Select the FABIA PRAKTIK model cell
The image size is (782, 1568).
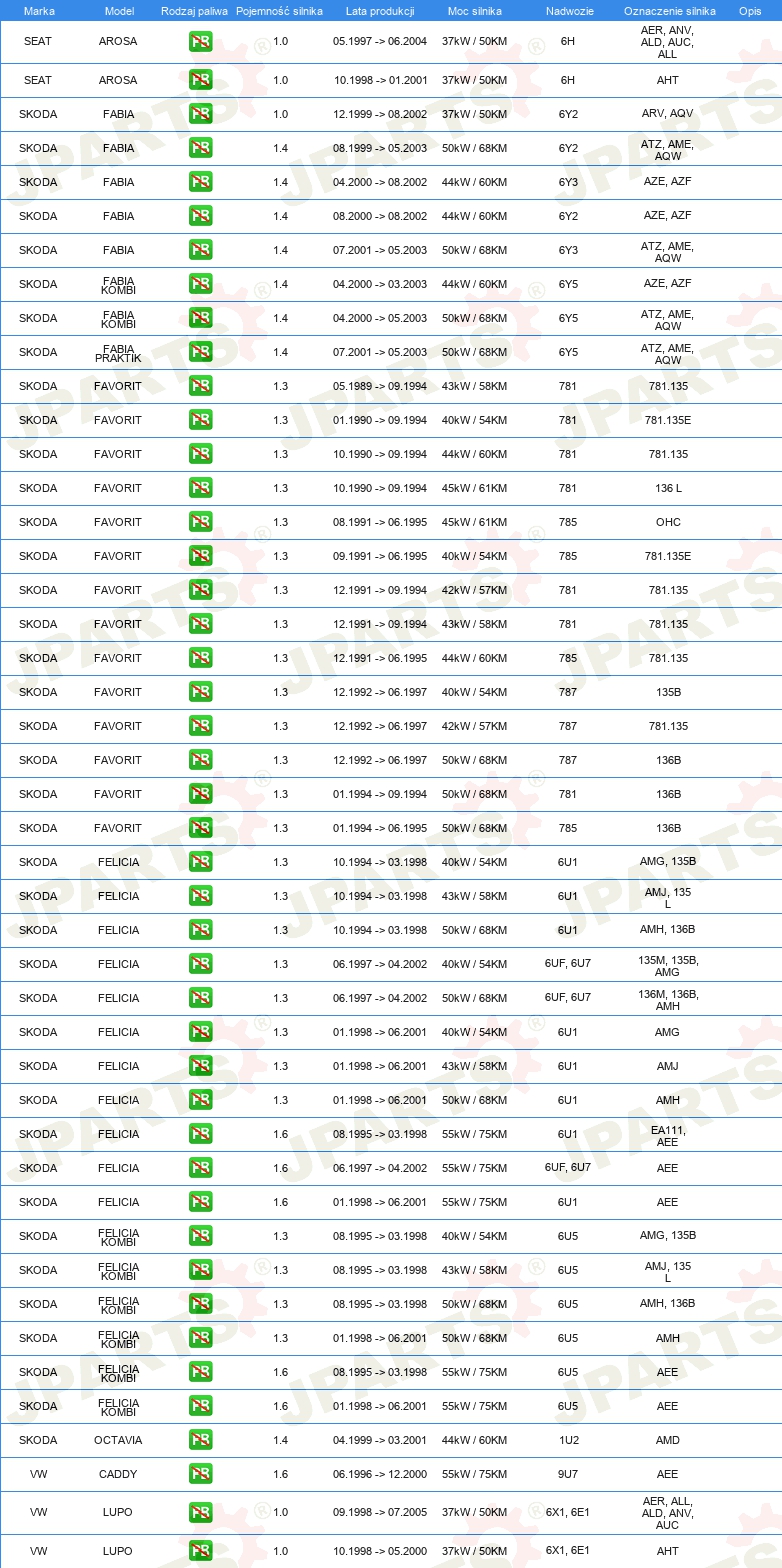point(118,352)
